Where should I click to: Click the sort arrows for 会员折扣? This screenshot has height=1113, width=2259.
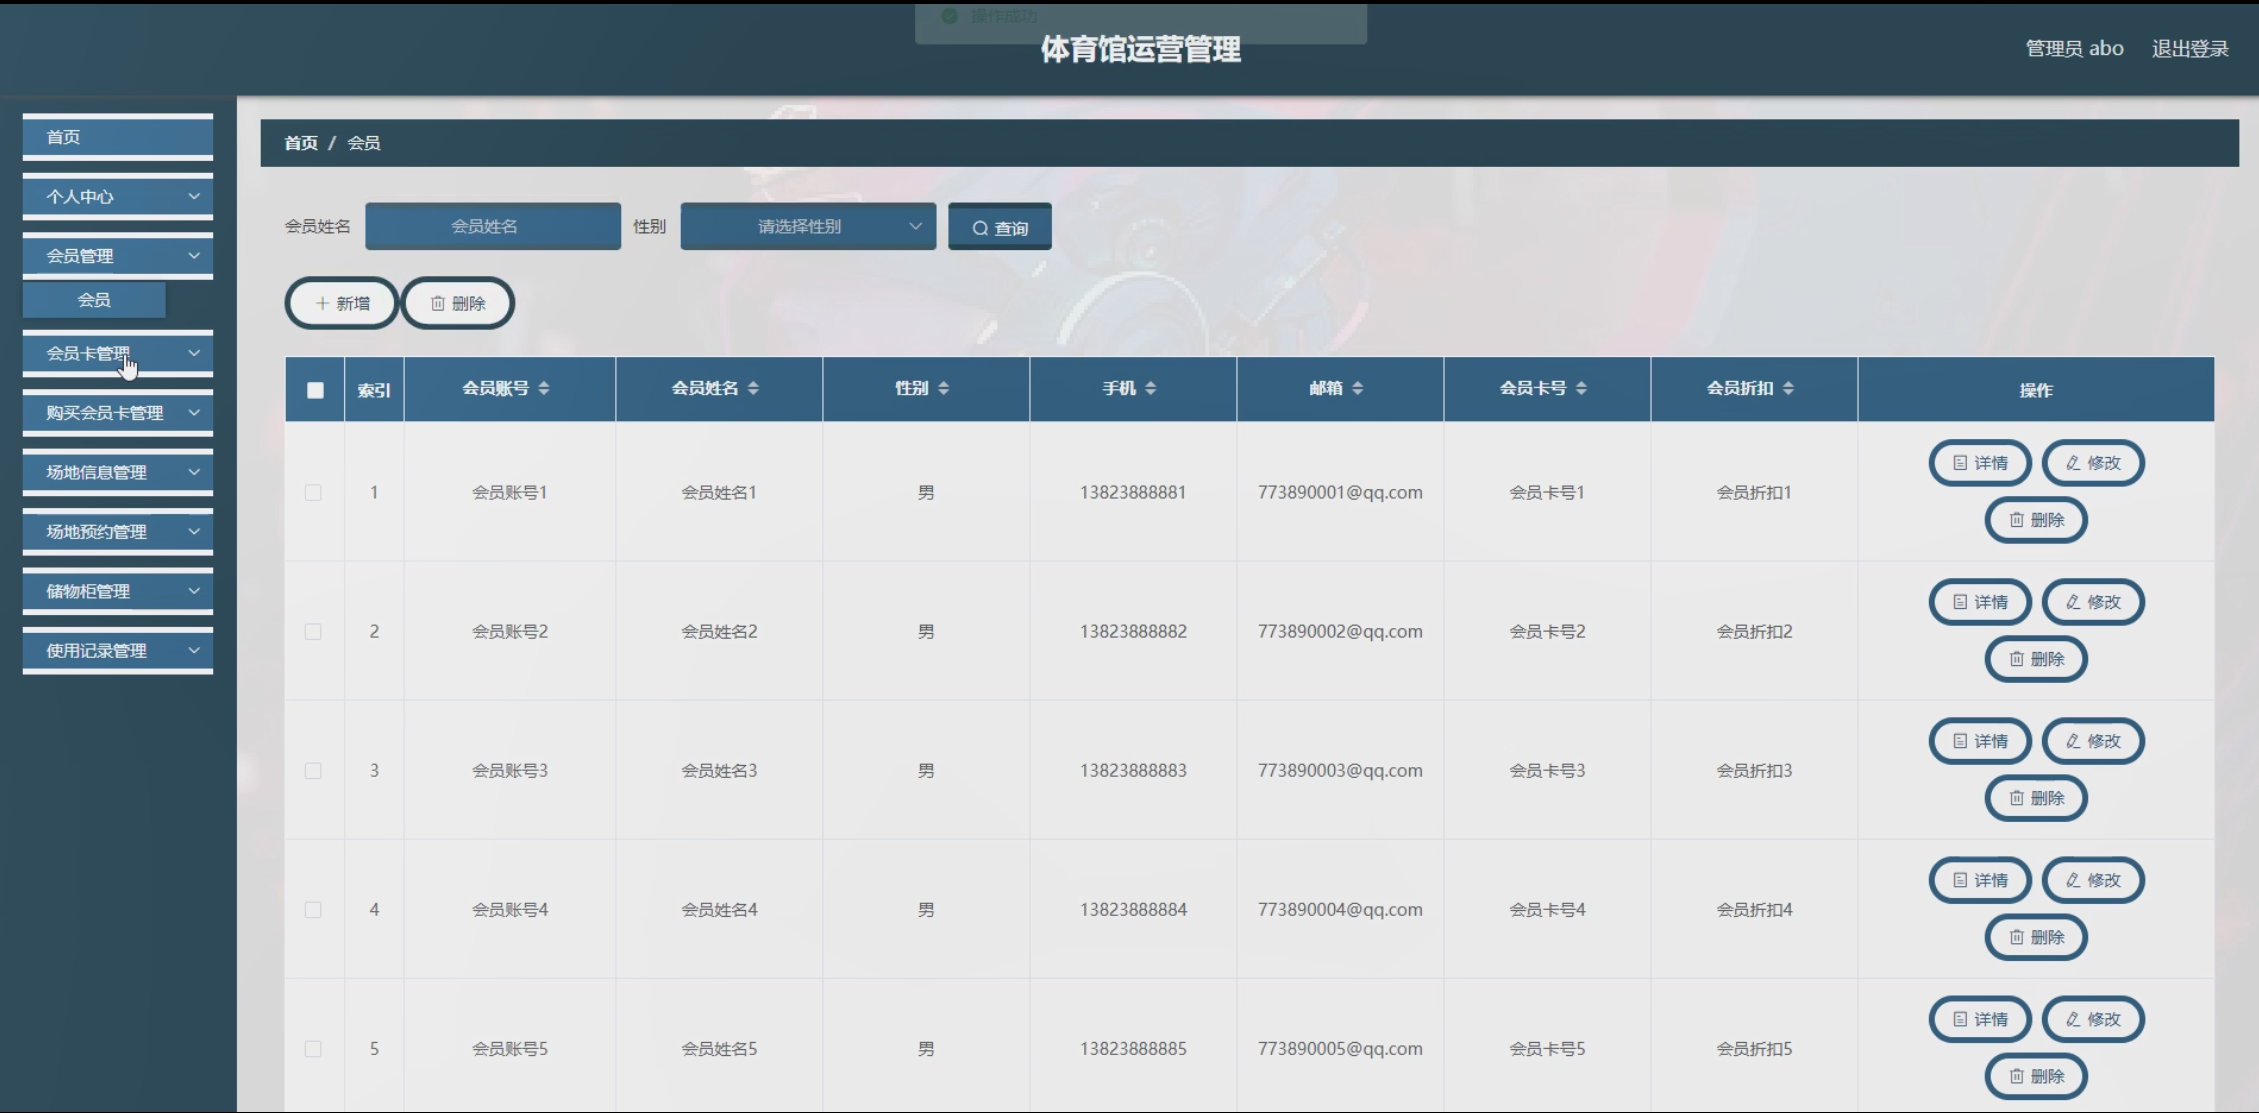click(x=1788, y=388)
